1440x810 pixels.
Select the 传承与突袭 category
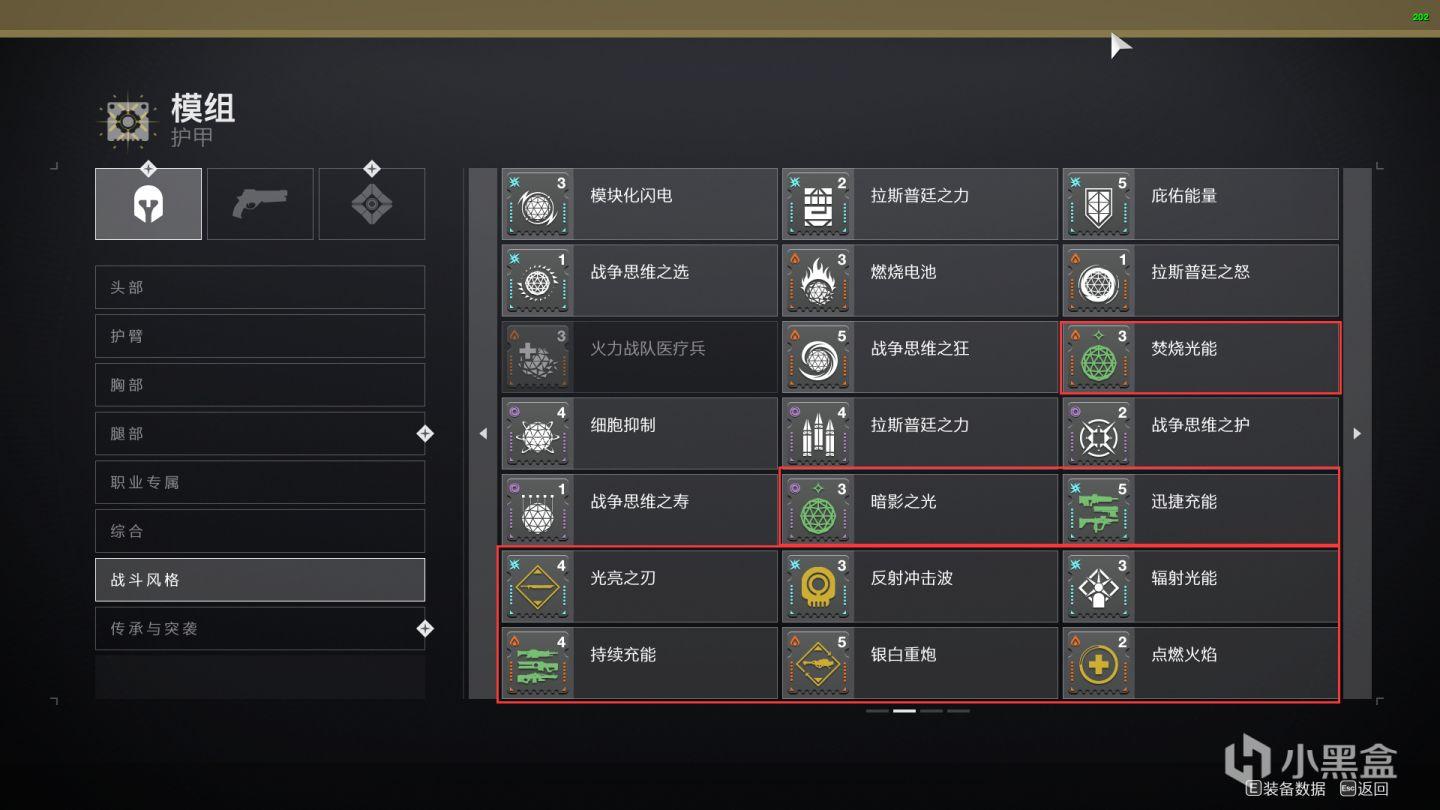(x=260, y=628)
